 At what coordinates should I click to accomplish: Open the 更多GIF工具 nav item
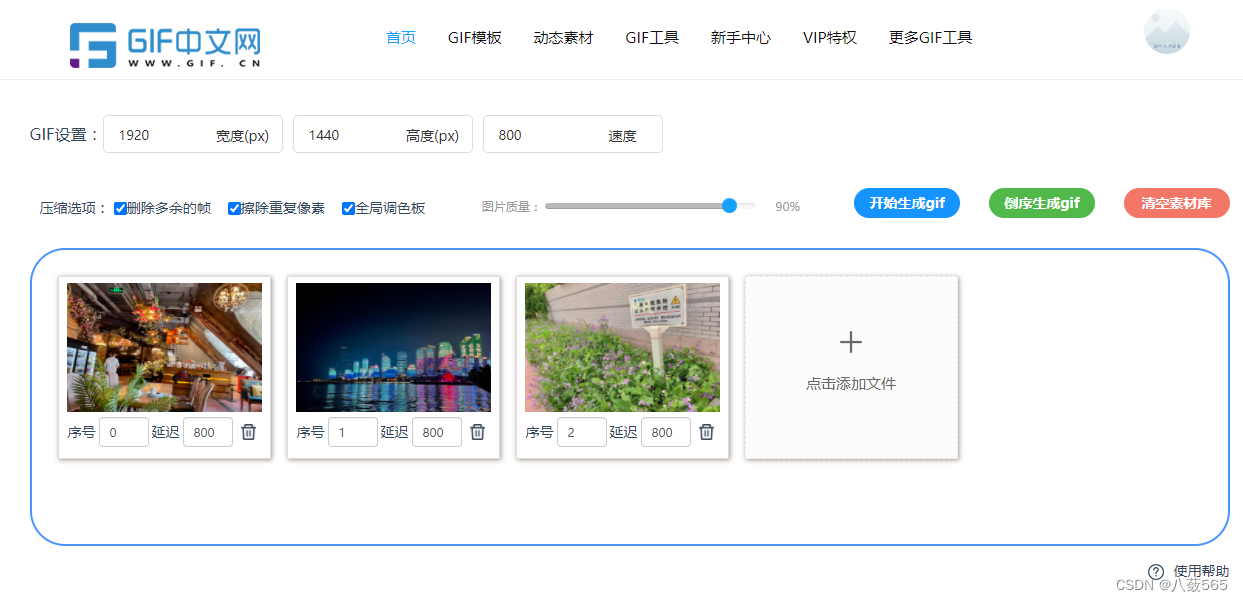(931, 38)
